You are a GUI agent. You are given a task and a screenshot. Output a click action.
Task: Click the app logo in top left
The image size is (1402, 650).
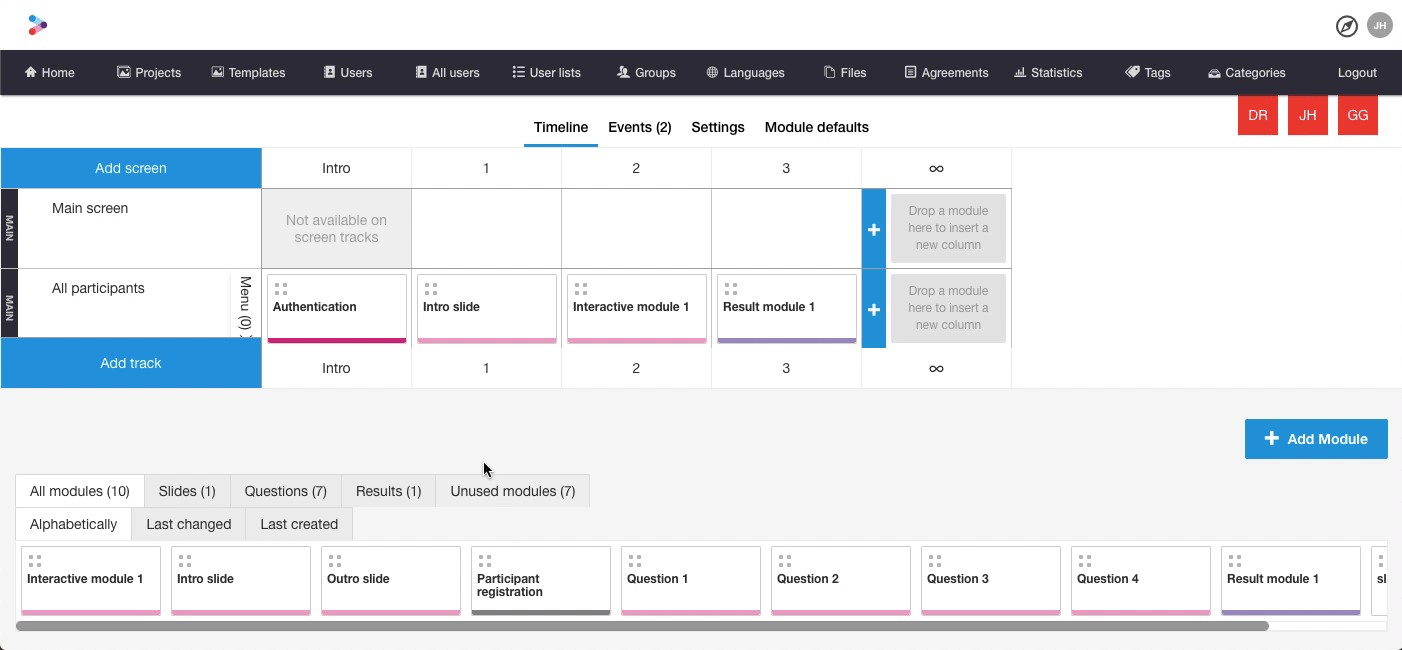tap(38, 25)
